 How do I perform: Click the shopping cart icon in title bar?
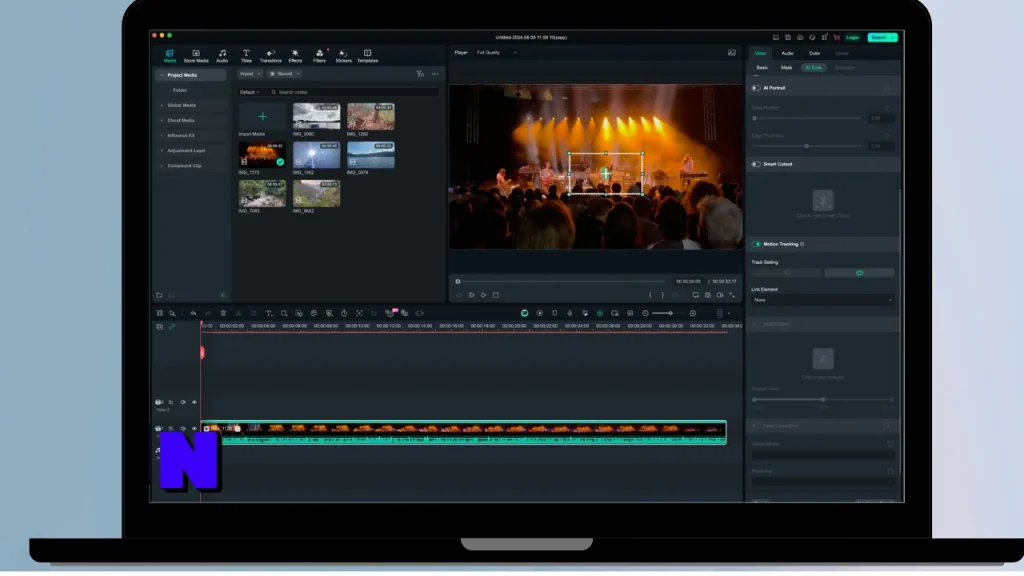point(837,37)
